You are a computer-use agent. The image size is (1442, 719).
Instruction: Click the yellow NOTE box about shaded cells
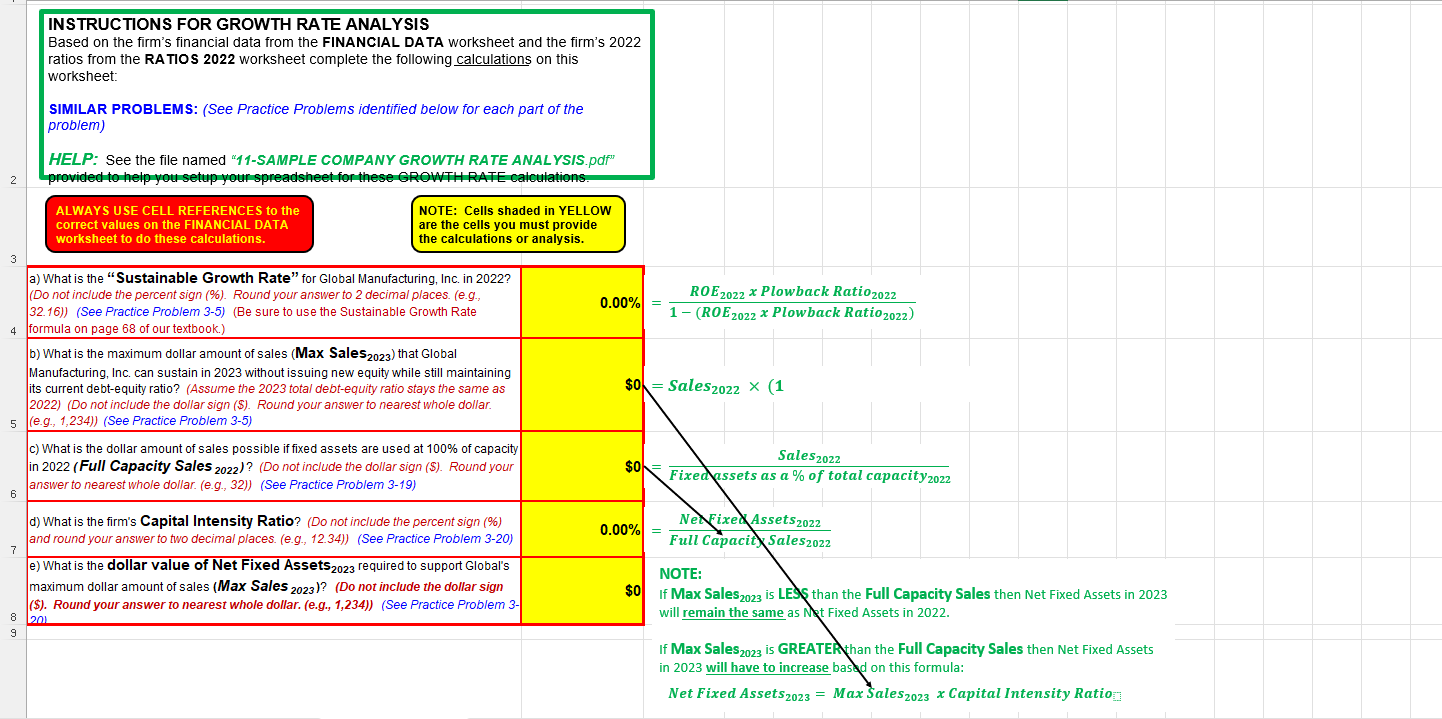pos(518,223)
